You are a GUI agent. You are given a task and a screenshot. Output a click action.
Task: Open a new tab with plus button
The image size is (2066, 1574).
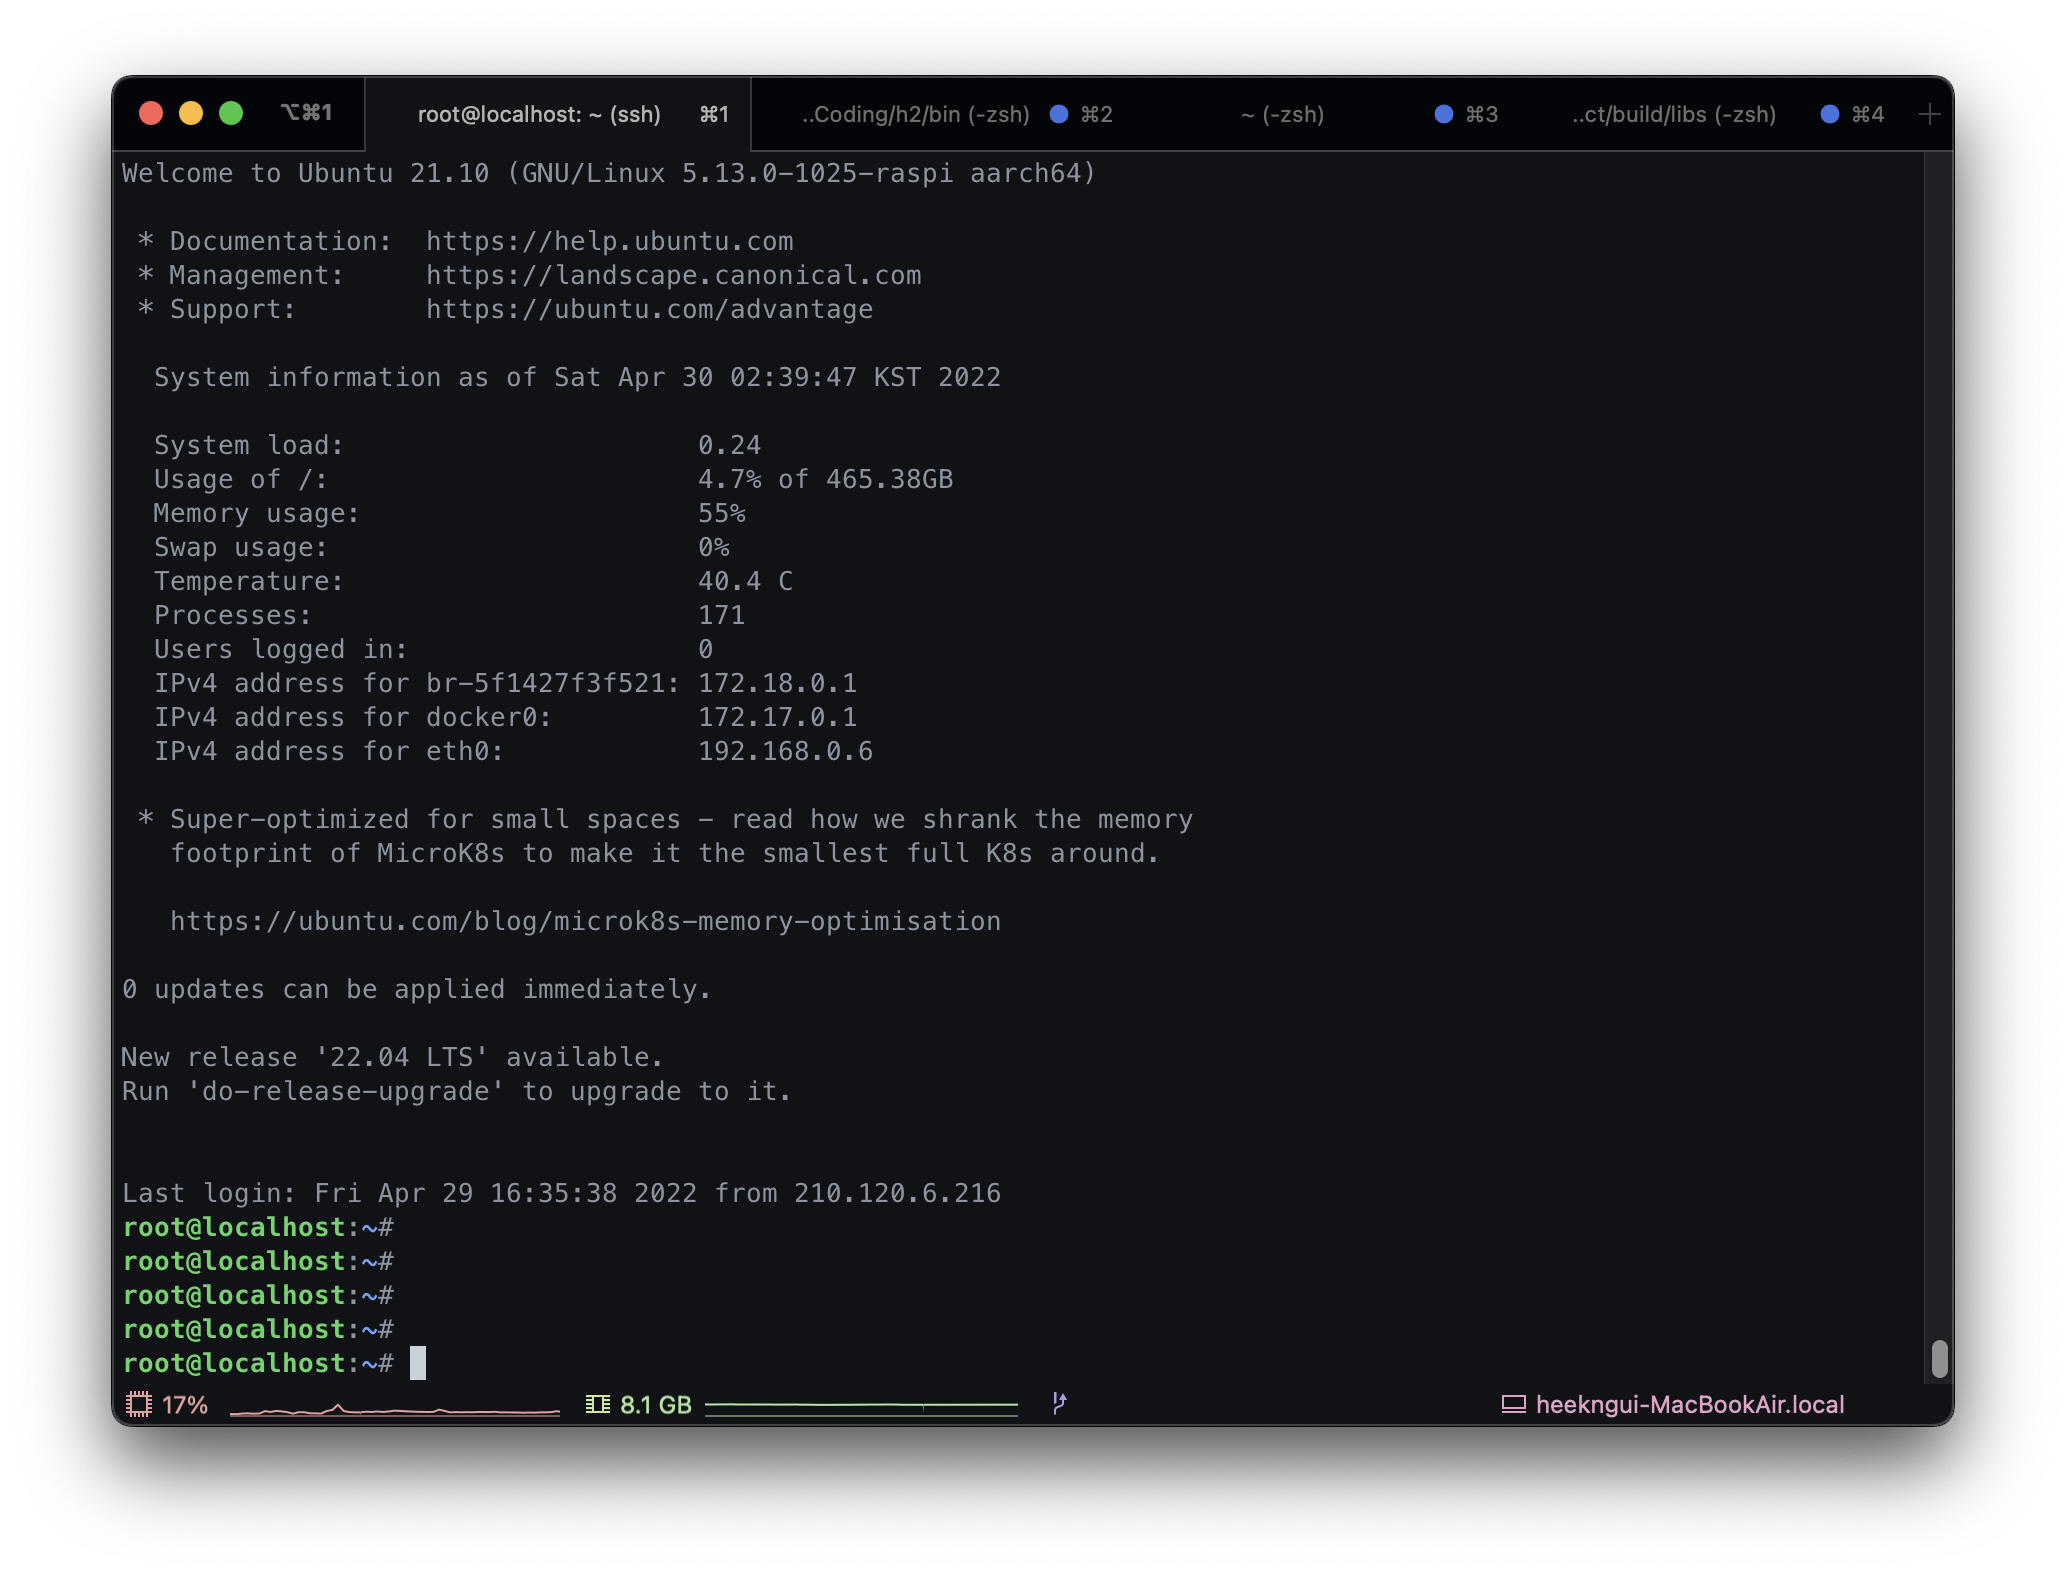(1929, 115)
